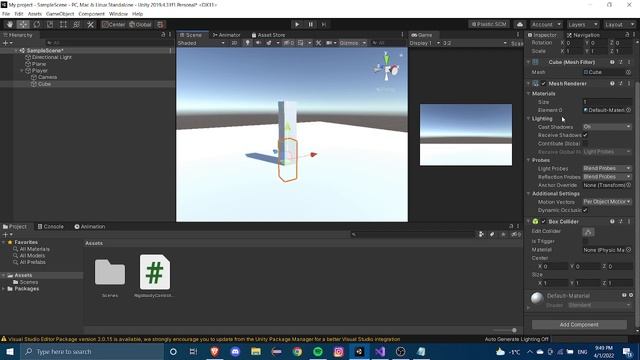Select the combined Transform tool
This screenshot has width=640, height=360.
coord(76,24)
